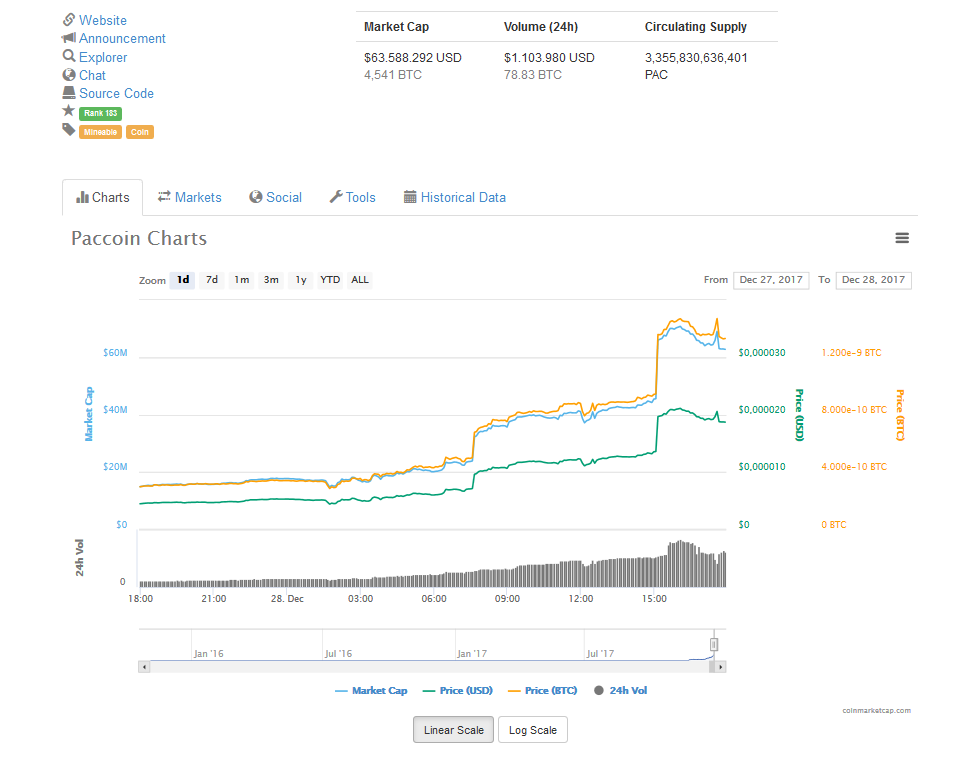
Task: Click the Coin tag
Action: click(140, 132)
